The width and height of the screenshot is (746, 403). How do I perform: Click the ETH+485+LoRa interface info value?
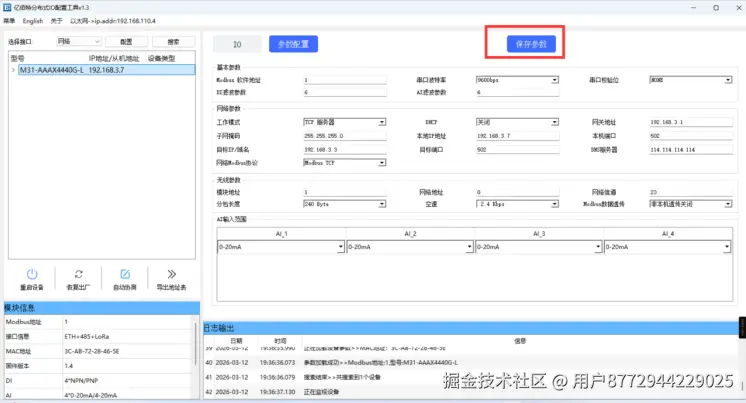tap(87, 336)
